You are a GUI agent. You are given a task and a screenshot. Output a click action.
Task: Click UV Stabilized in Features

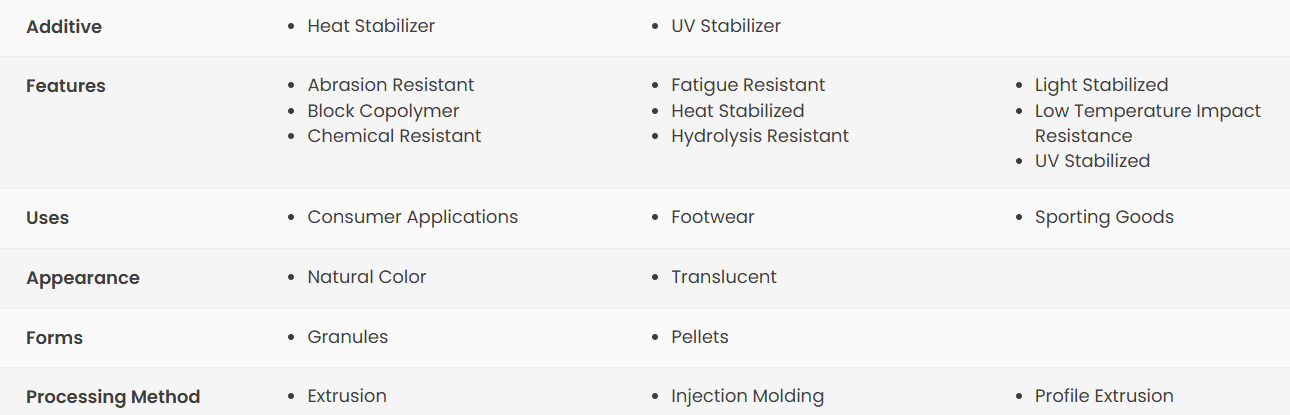pos(1092,161)
